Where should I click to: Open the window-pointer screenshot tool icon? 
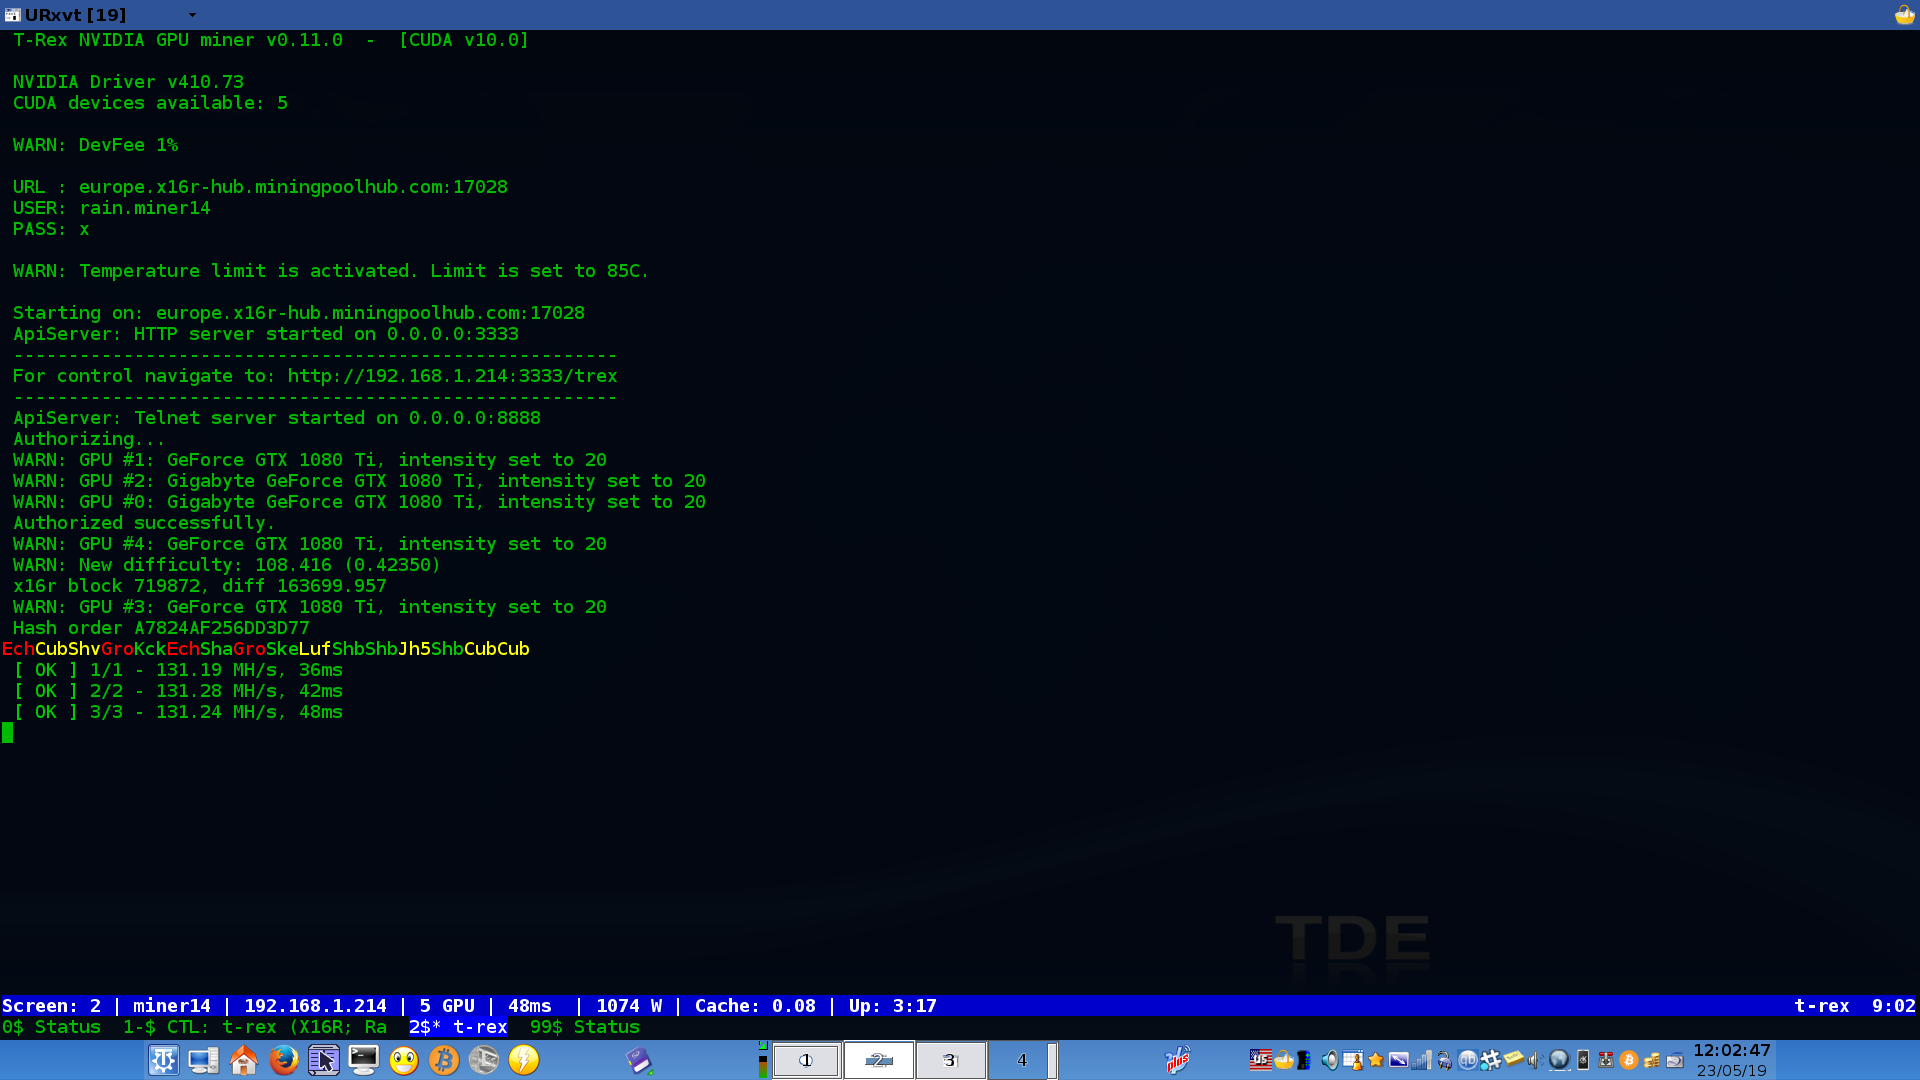coord(323,1060)
